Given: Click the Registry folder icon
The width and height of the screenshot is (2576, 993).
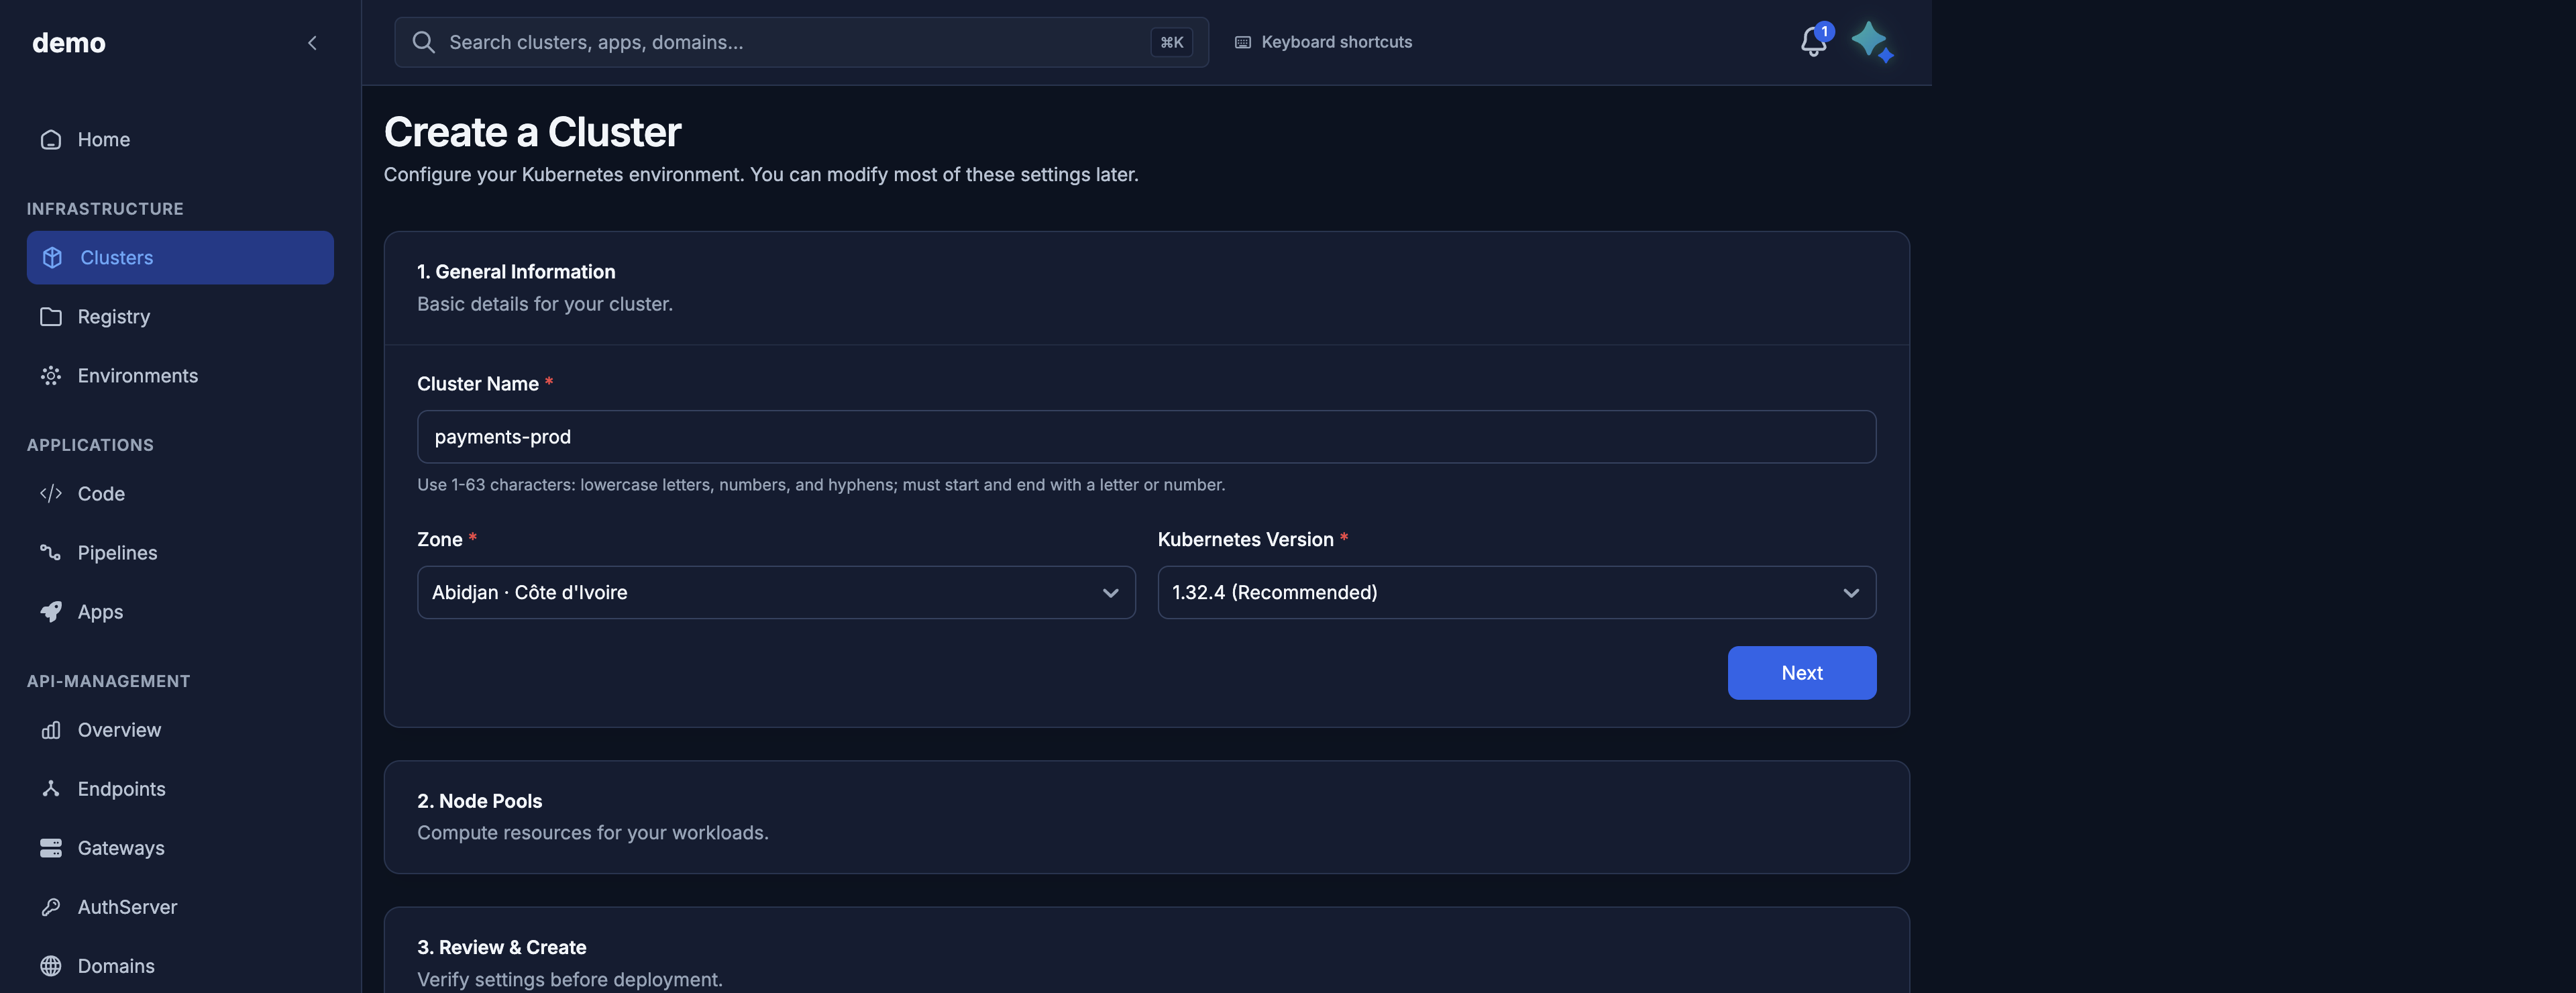Looking at the screenshot, I should [x=51, y=317].
